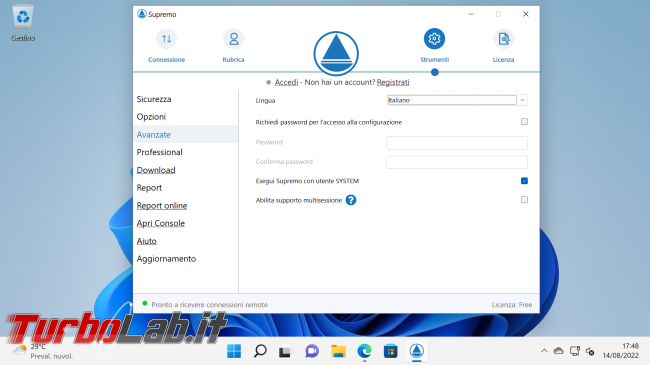Enable Abilita supporto multisessione checkbox
The height and width of the screenshot is (365, 650).
point(524,200)
